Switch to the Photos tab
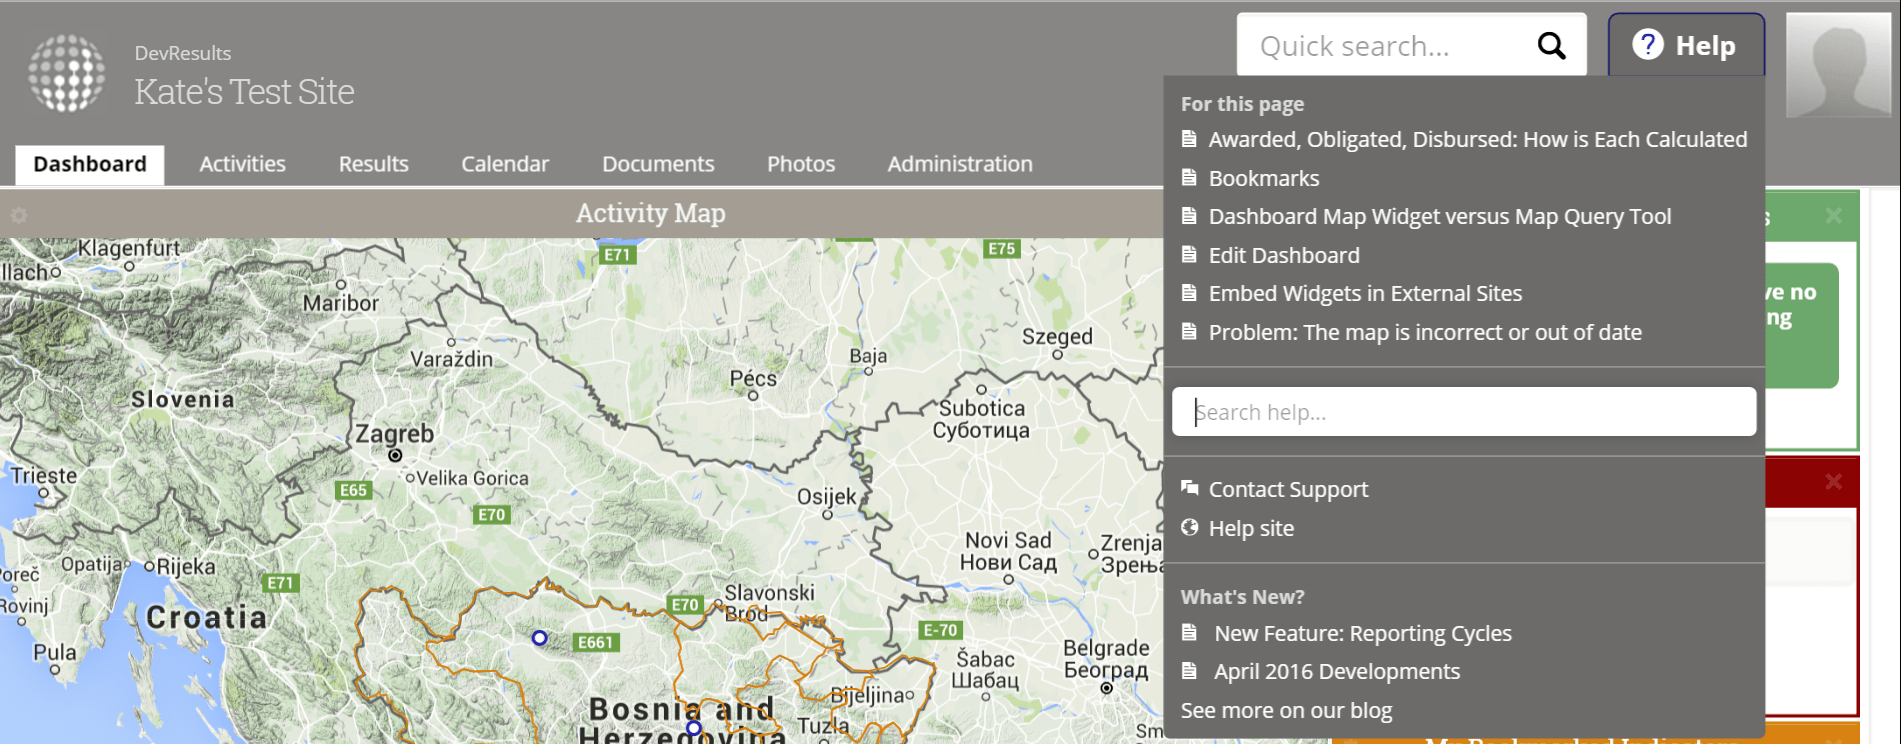1901x744 pixels. (x=801, y=164)
